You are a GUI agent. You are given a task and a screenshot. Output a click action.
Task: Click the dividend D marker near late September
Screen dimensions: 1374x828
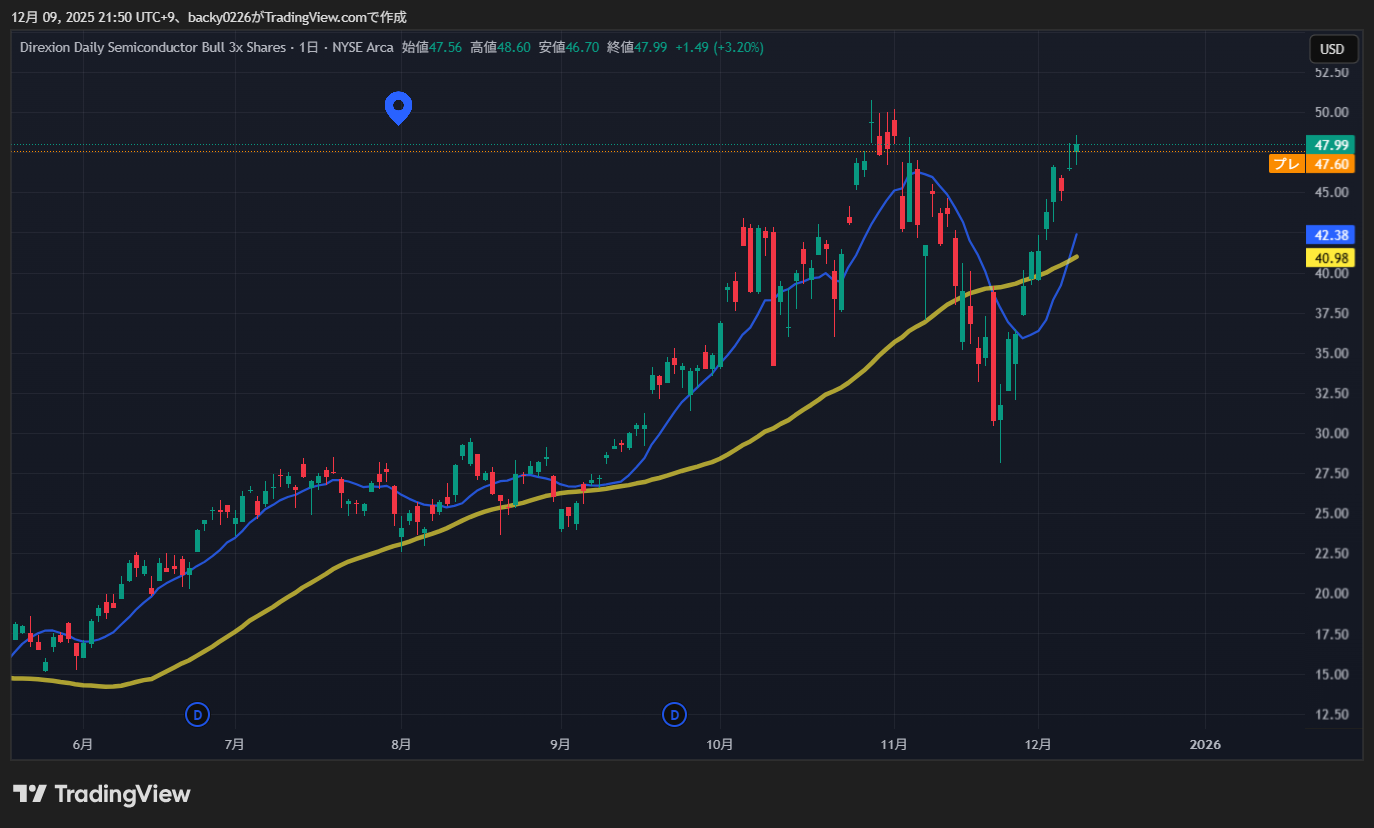(x=675, y=714)
